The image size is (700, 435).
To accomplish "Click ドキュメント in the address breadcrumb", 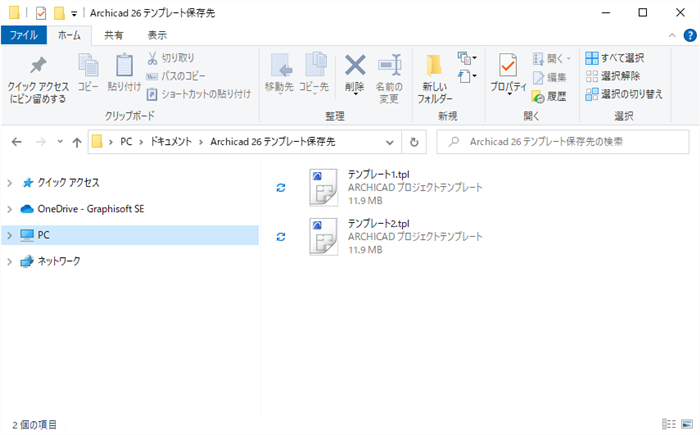I will tap(171, 142).
